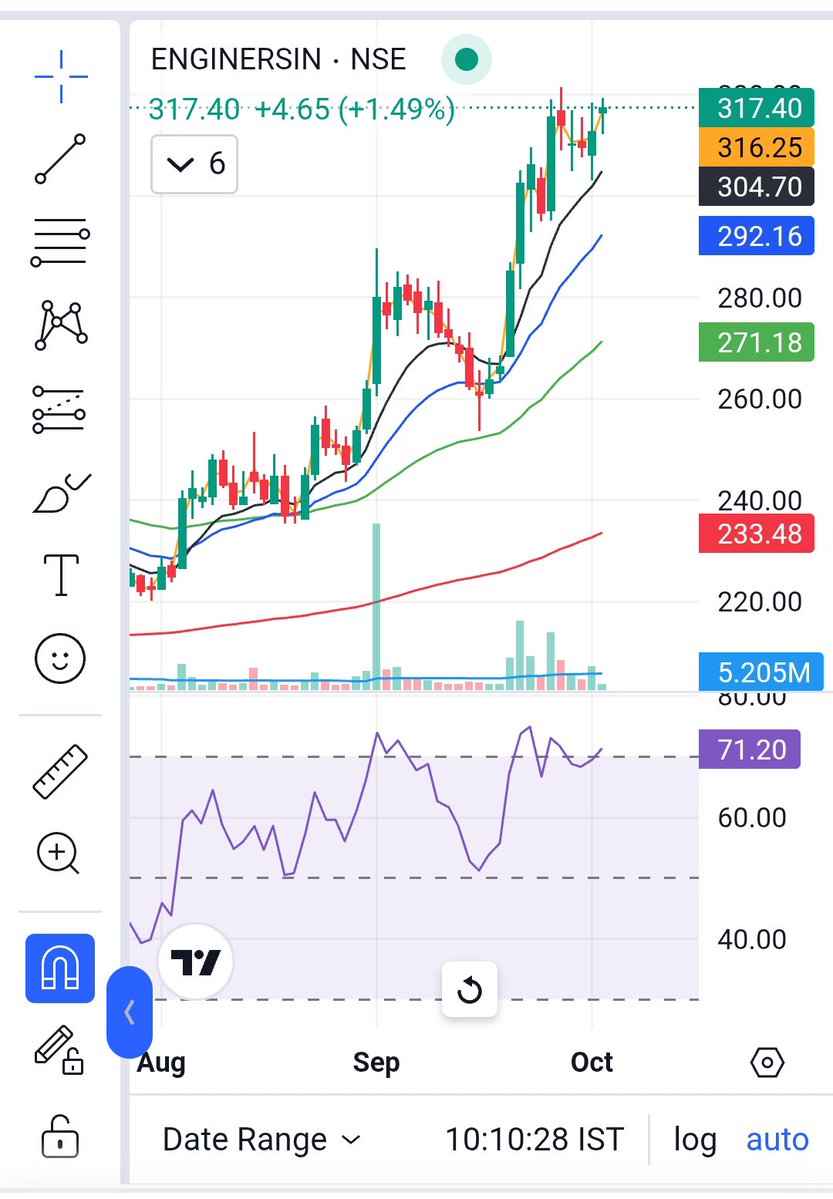Image resolution: width=833 pixels, height=1199 pixels.
Task: Select the crosshair cursor tool
Action: (x=61, y=76)
